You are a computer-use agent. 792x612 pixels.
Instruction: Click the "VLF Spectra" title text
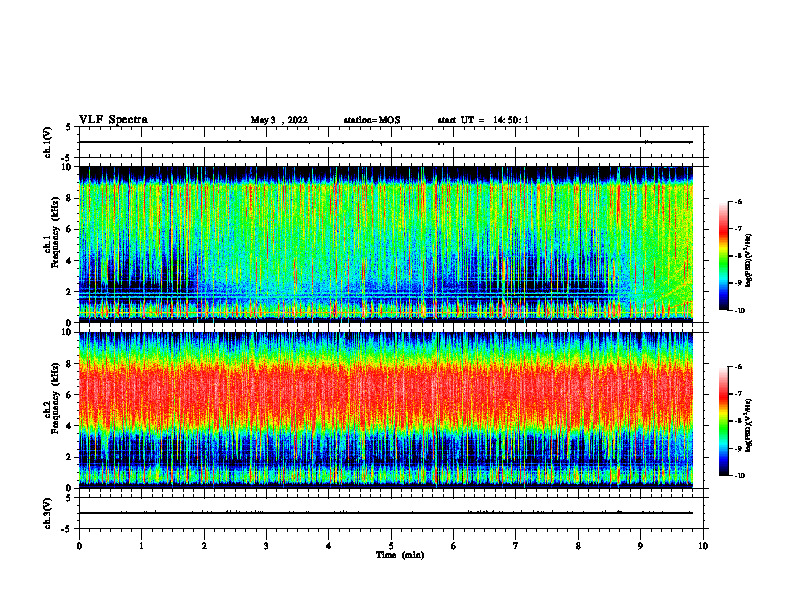[113, 120]
